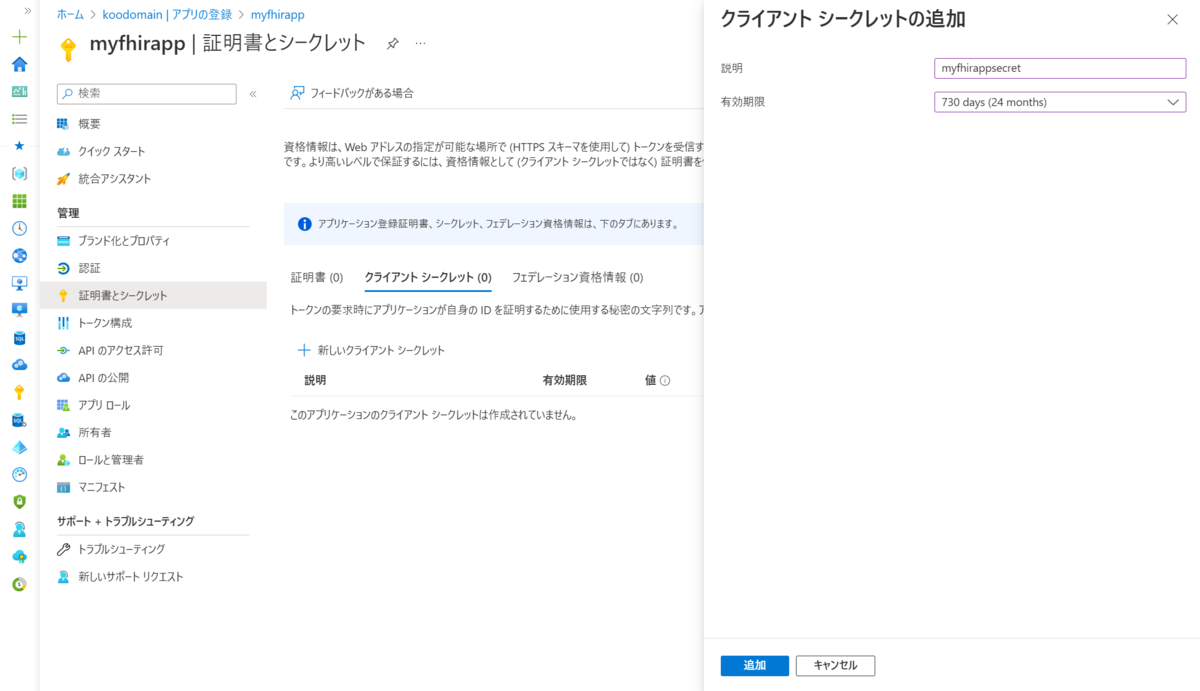Click 新しいクライアント シークレット button

click(371, 350)
